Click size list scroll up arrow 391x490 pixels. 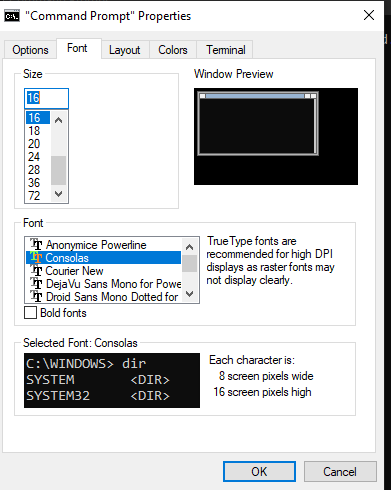point(59,120)
